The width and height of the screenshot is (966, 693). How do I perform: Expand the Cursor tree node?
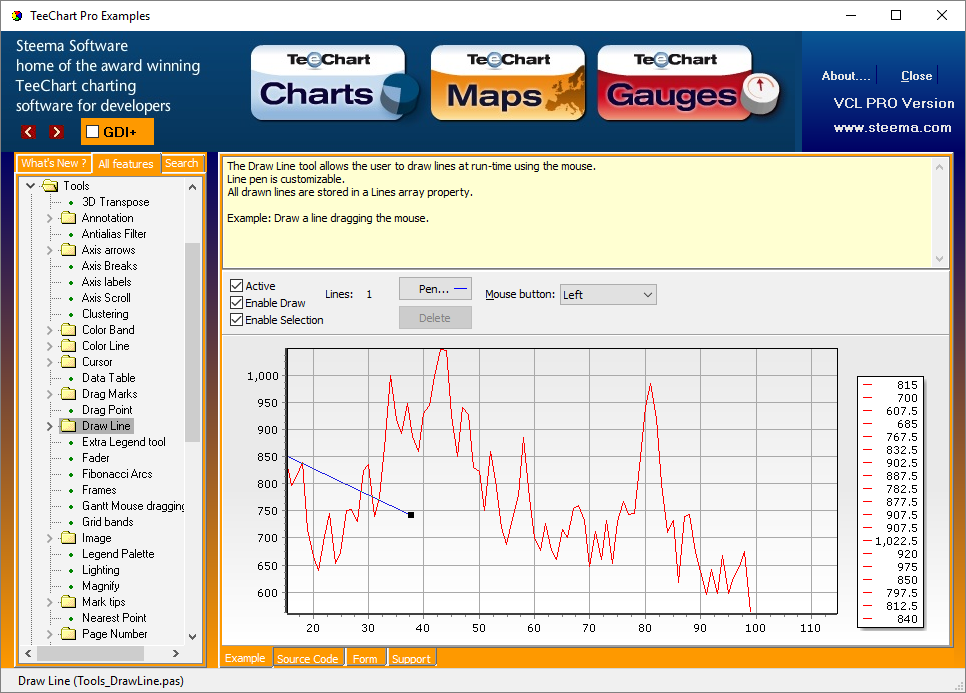click(49, 362)
